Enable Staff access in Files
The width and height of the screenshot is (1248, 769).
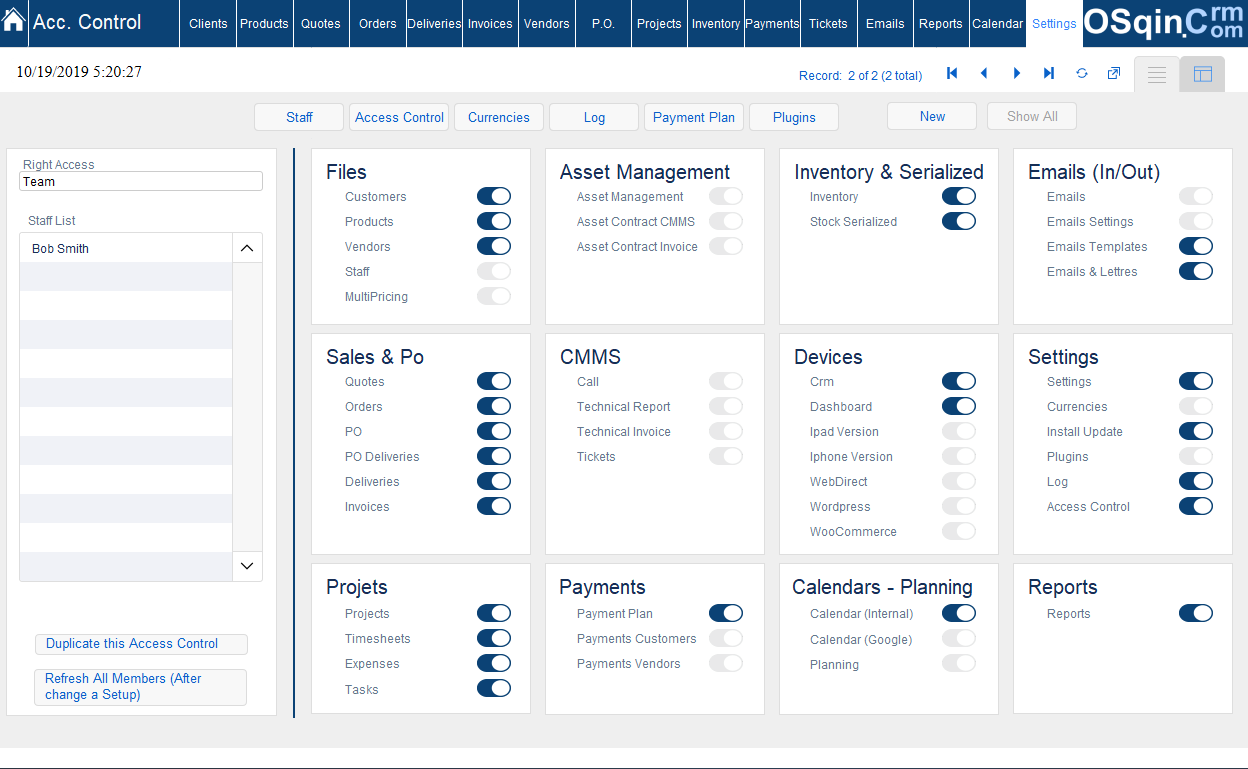click(x=494, y=272)
